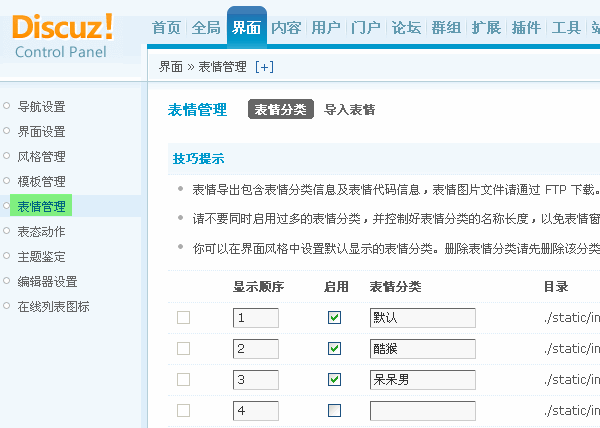Screen dimensions: 600x428
Task: Go to the 用户 menu
Action: pos(326,28)
